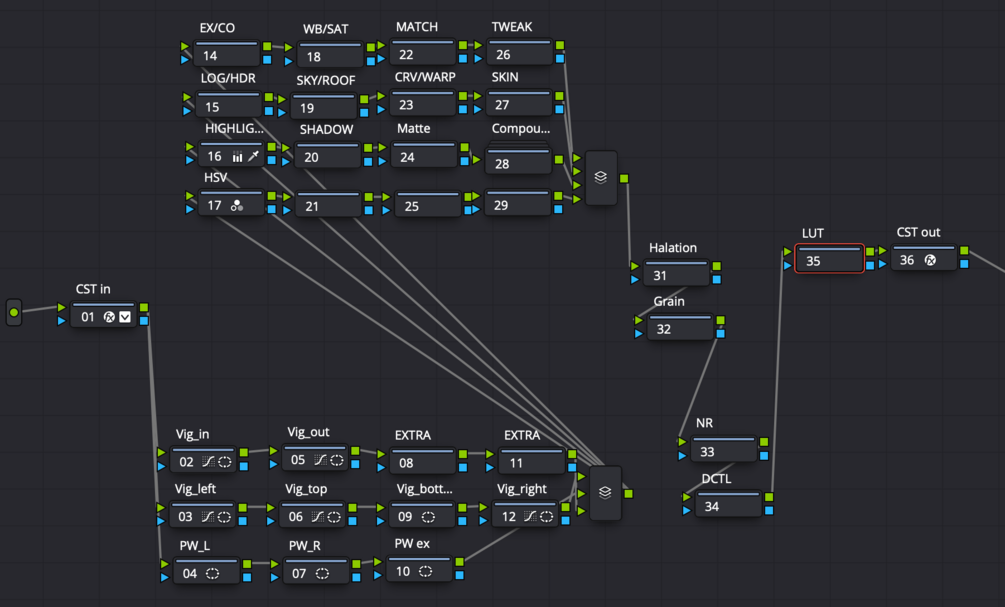Select the SKY/ROOF node 19
1005x607 pixels.
[324, 106]
